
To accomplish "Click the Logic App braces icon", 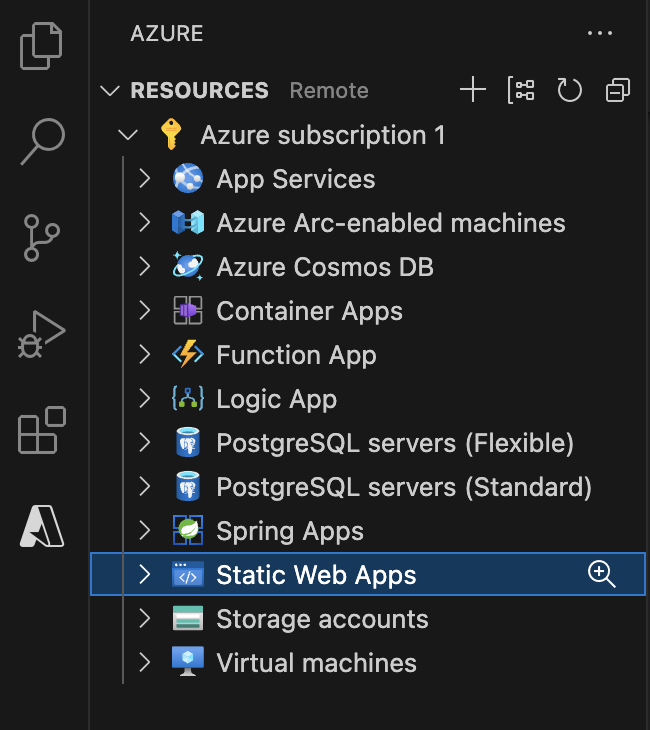I will 188,398.
